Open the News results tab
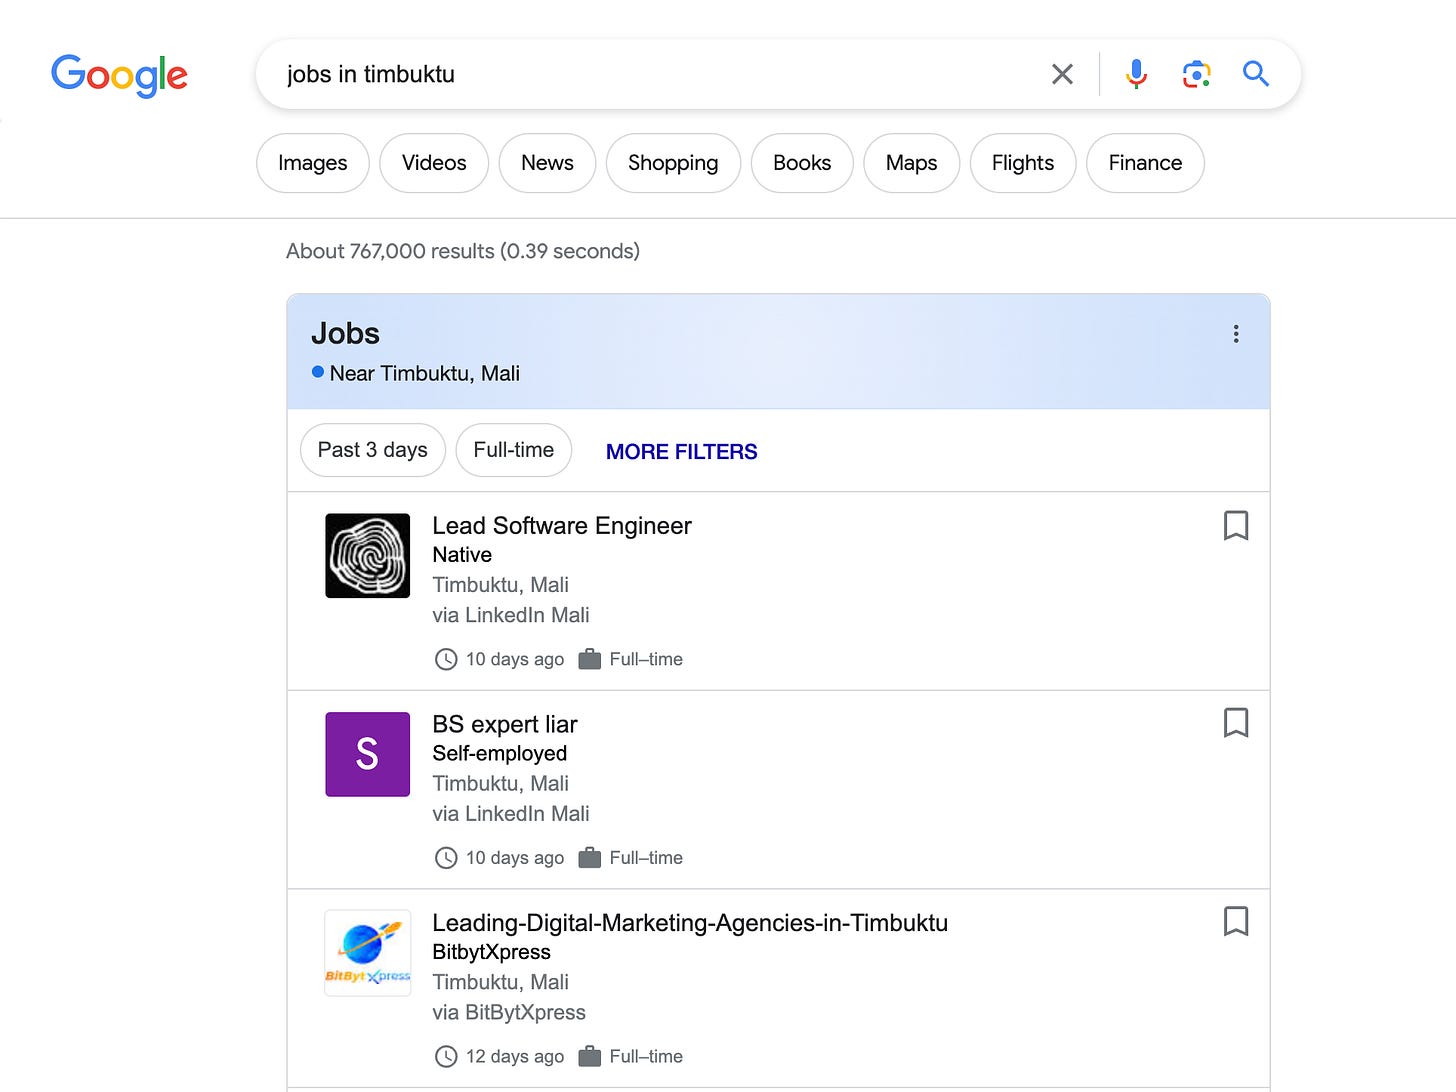Screen dimensions: 1456x1092 point(547,162)
